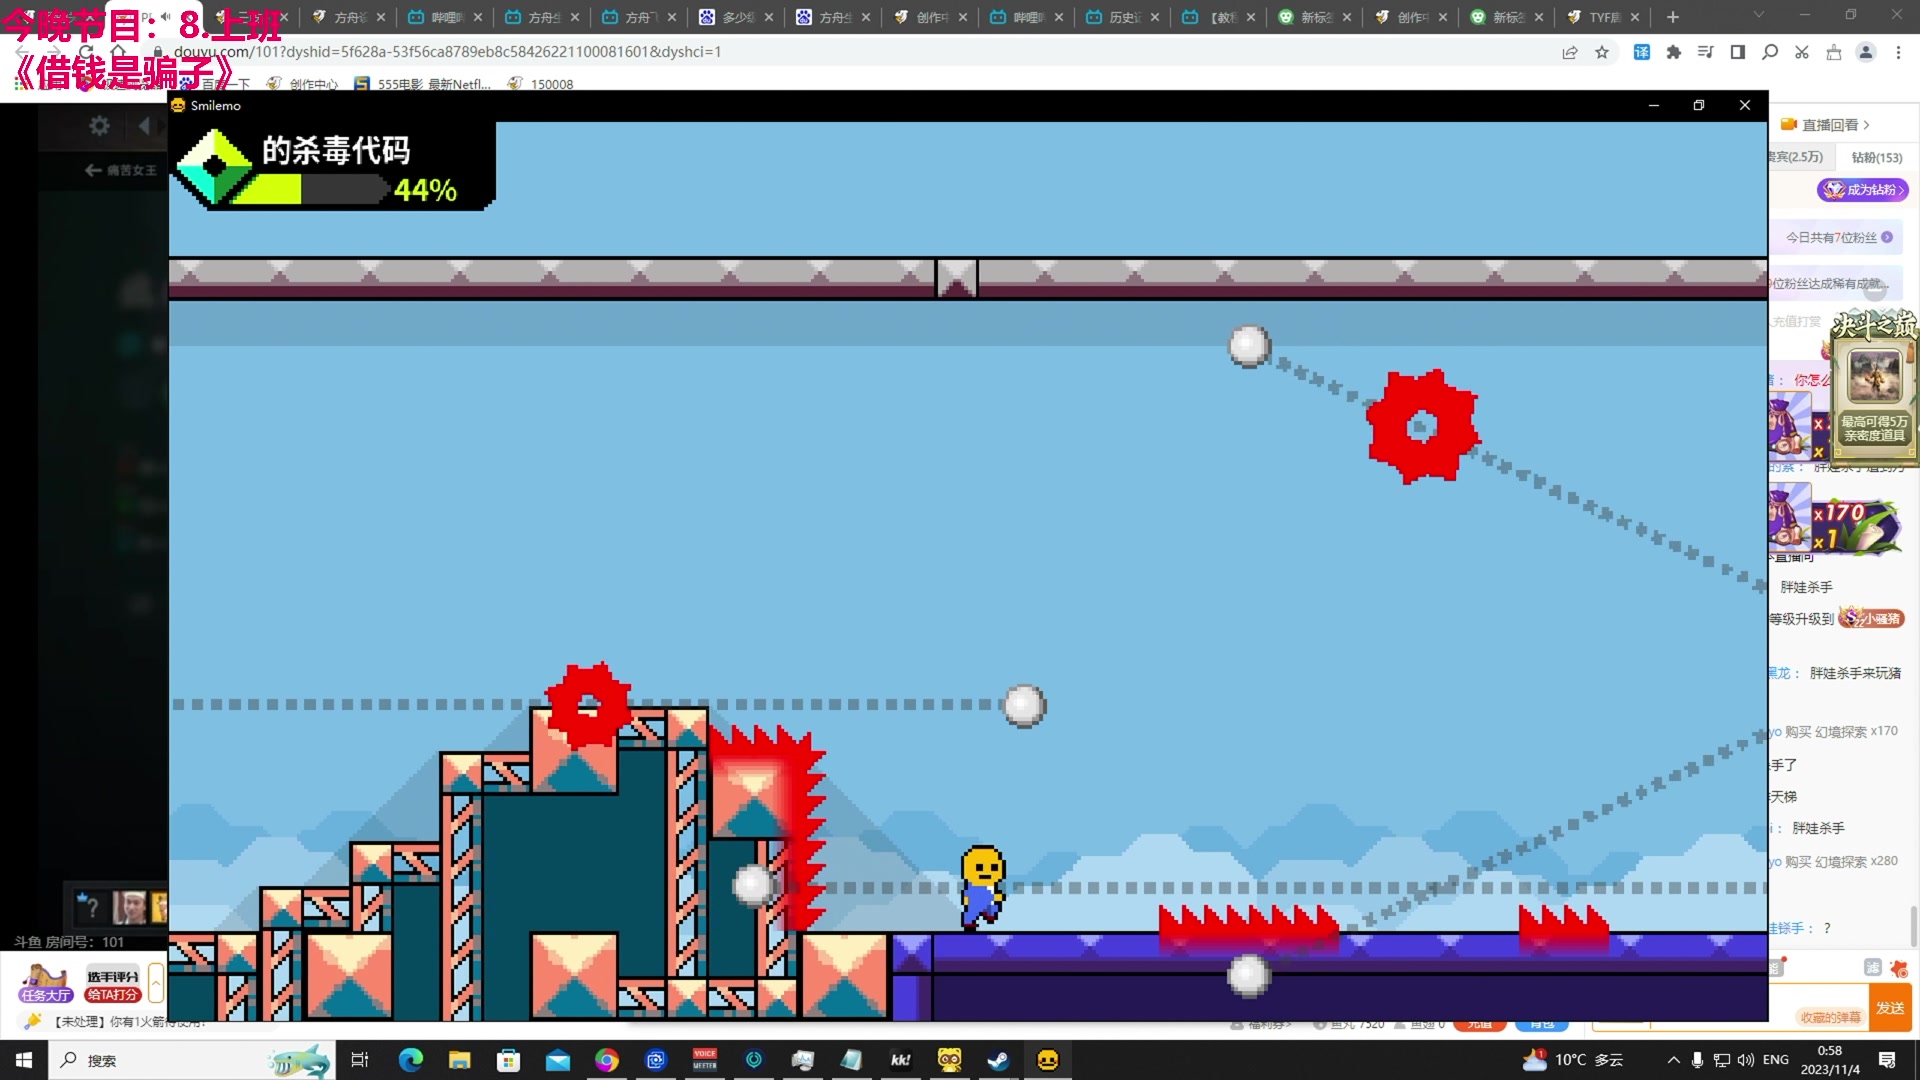Expand hidden system tray icons chevron
This screenshot has width=1920, height=1080.
pos(1673,1060)
